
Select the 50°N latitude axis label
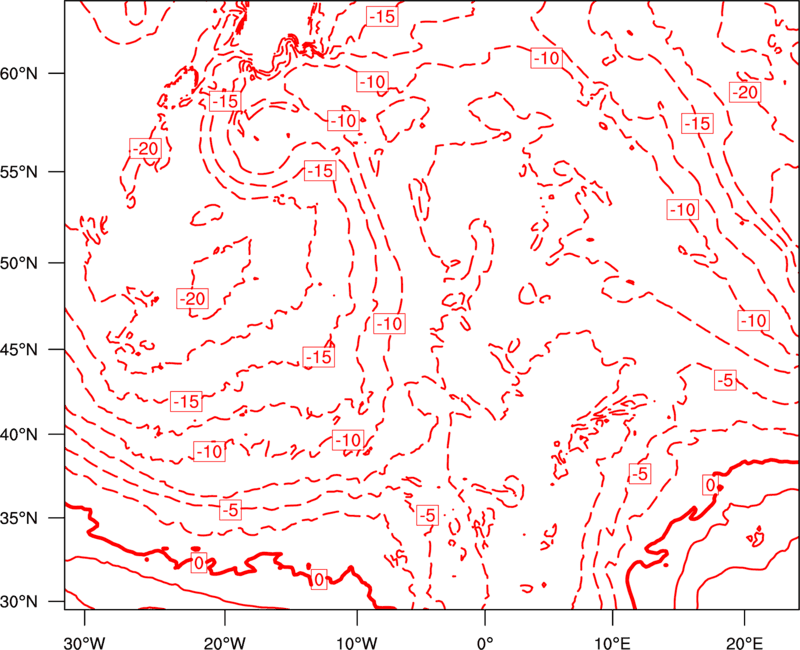tap(19, 263)
